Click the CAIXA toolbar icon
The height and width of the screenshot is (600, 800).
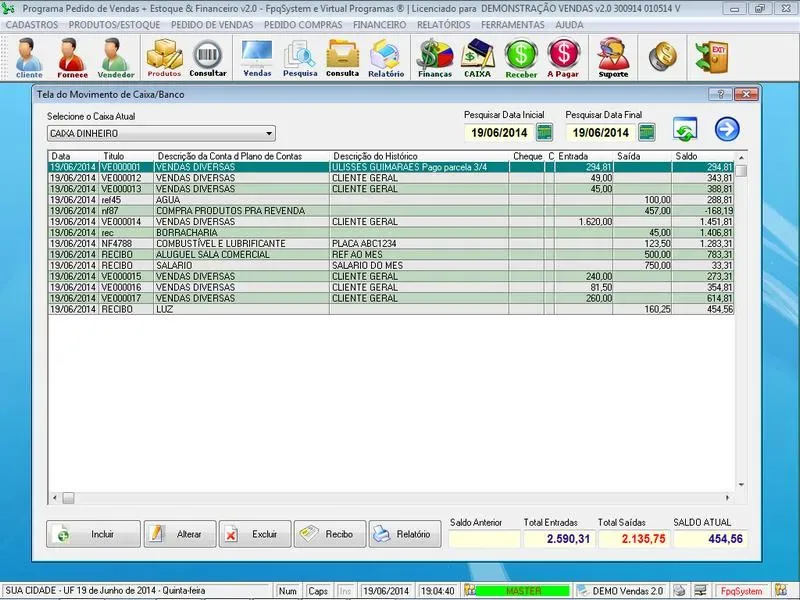click(x=478, y=57)
